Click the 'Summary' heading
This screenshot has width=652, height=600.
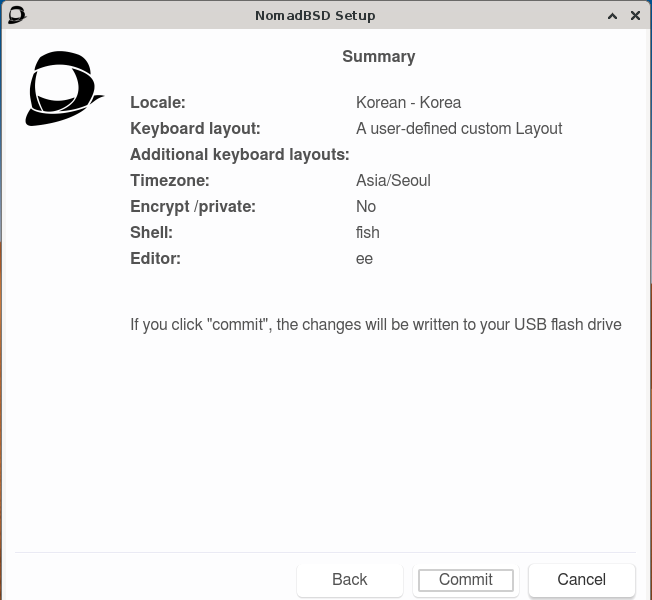(x=378, y=56)
